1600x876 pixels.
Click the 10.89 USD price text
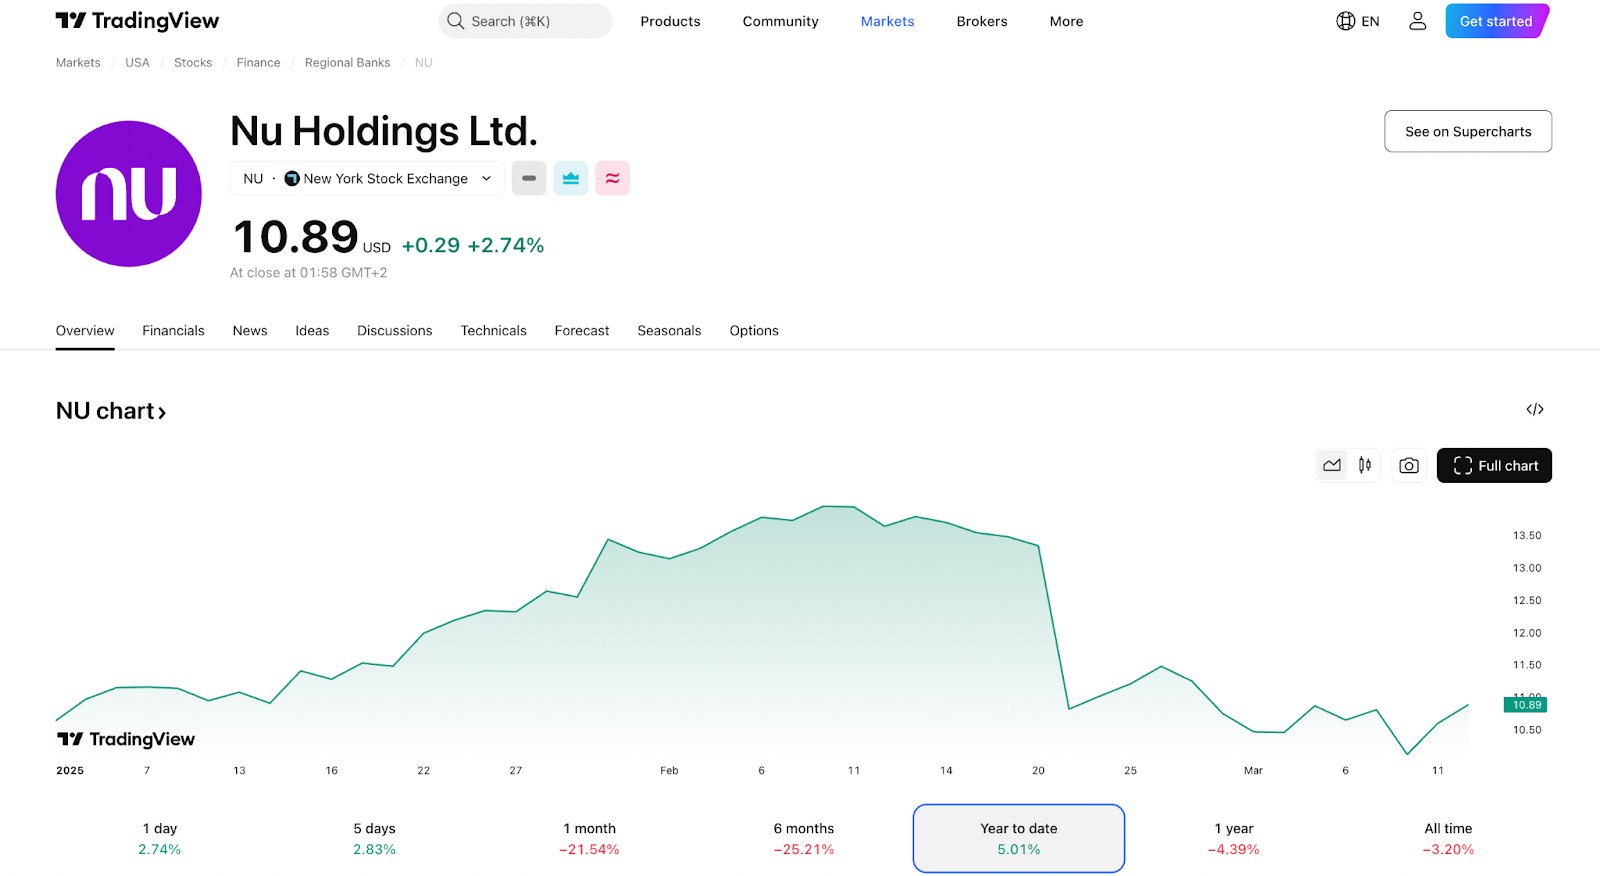pyautogui.click(x=312, y=238)
